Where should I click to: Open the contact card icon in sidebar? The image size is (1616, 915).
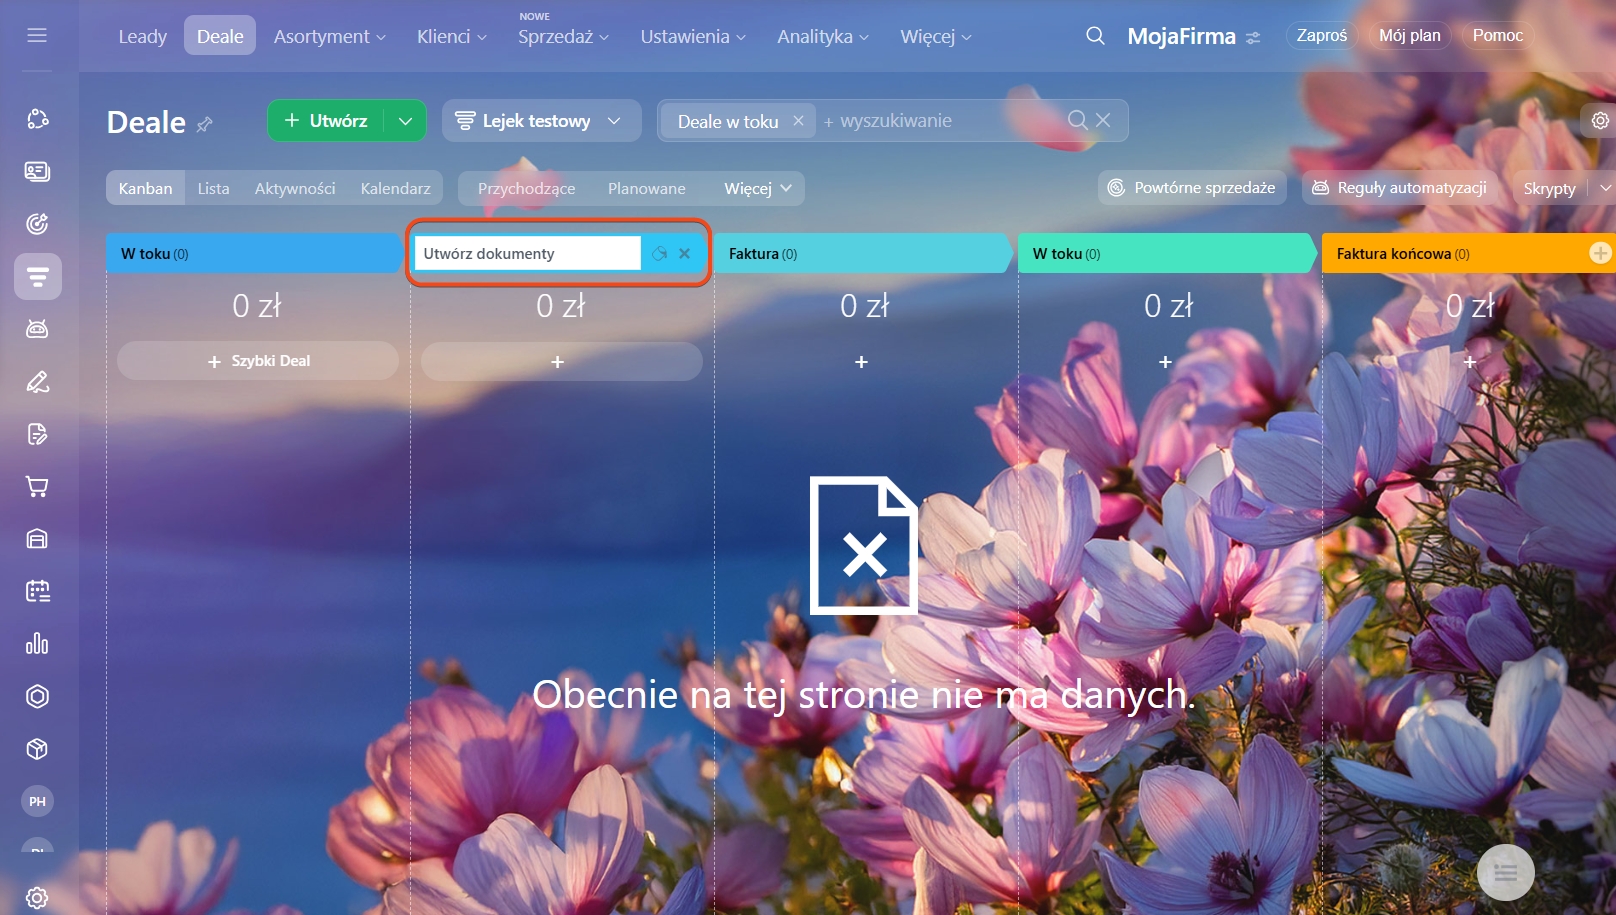(x=37, y=172)
